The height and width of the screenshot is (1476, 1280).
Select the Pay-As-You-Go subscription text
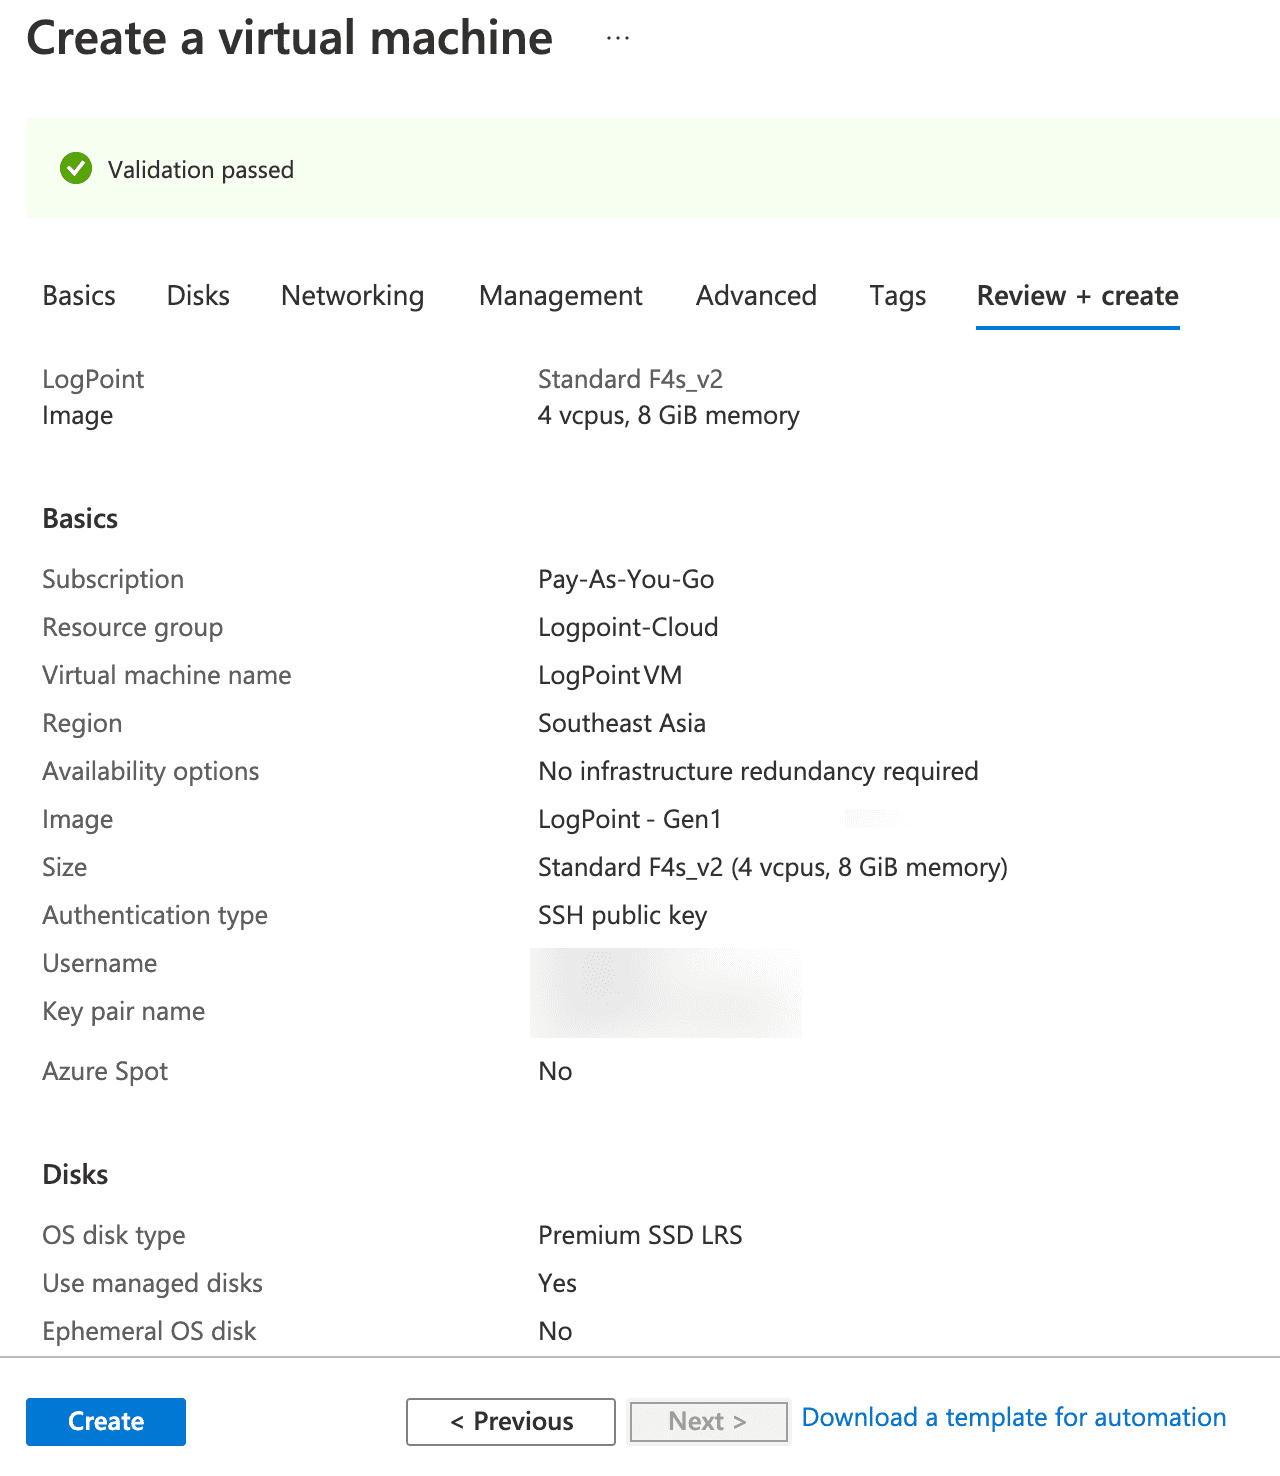pos(628,579)
